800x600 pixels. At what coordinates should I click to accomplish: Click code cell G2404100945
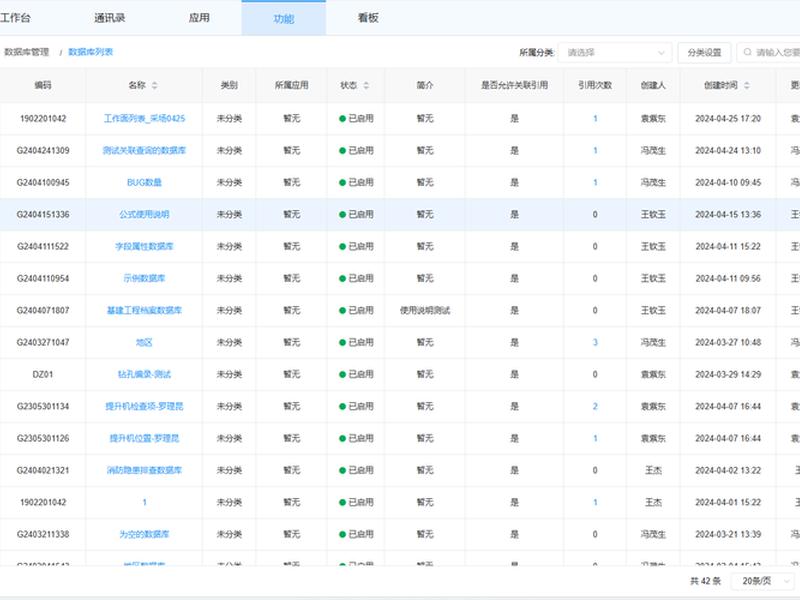tap(43, 182)
